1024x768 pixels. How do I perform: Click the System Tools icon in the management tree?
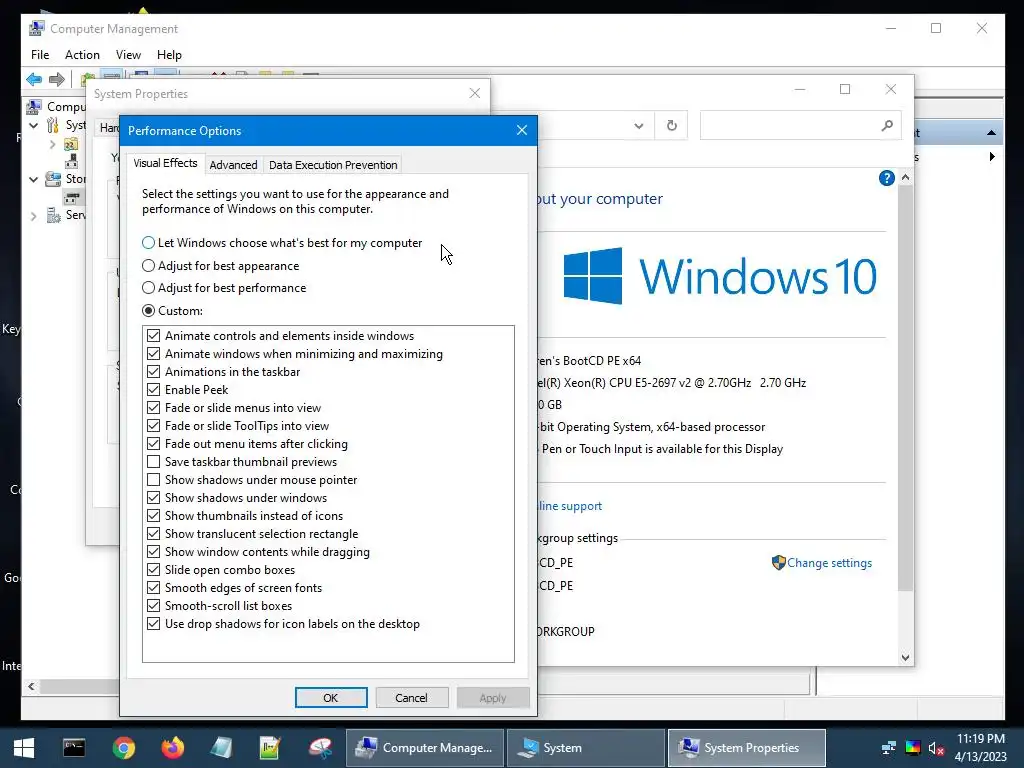coord(53,125)
